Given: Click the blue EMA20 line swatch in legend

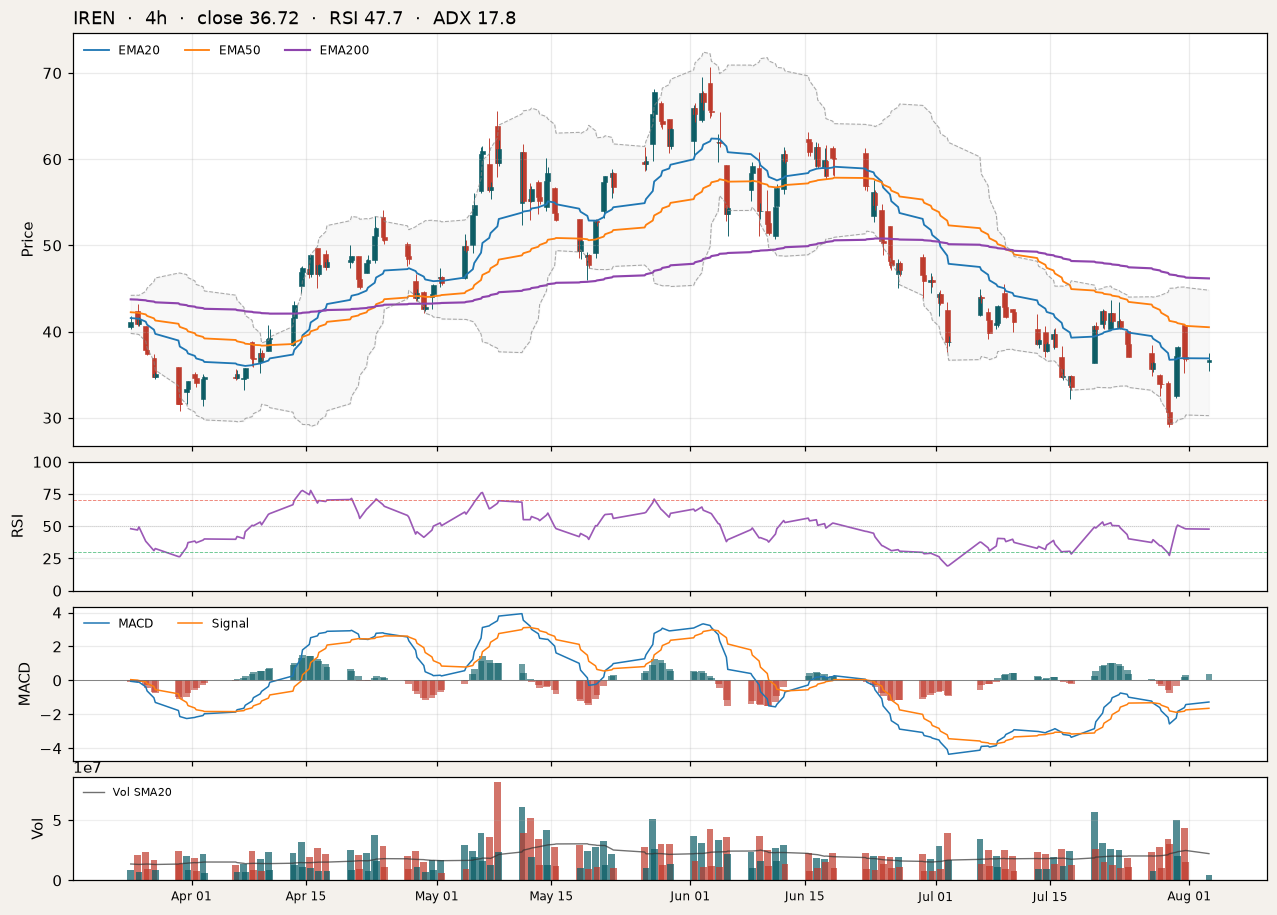Looking at the screenshot, I should 97,50.
